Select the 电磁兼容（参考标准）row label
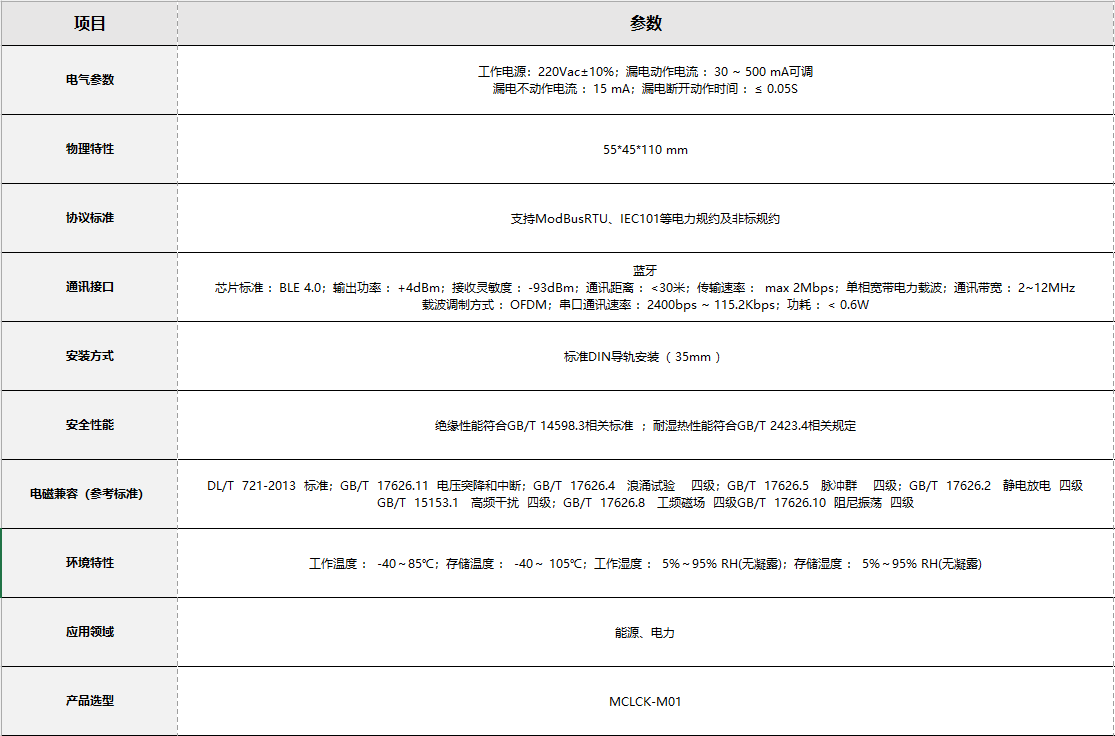1115x736 pixels. point(88,493)
